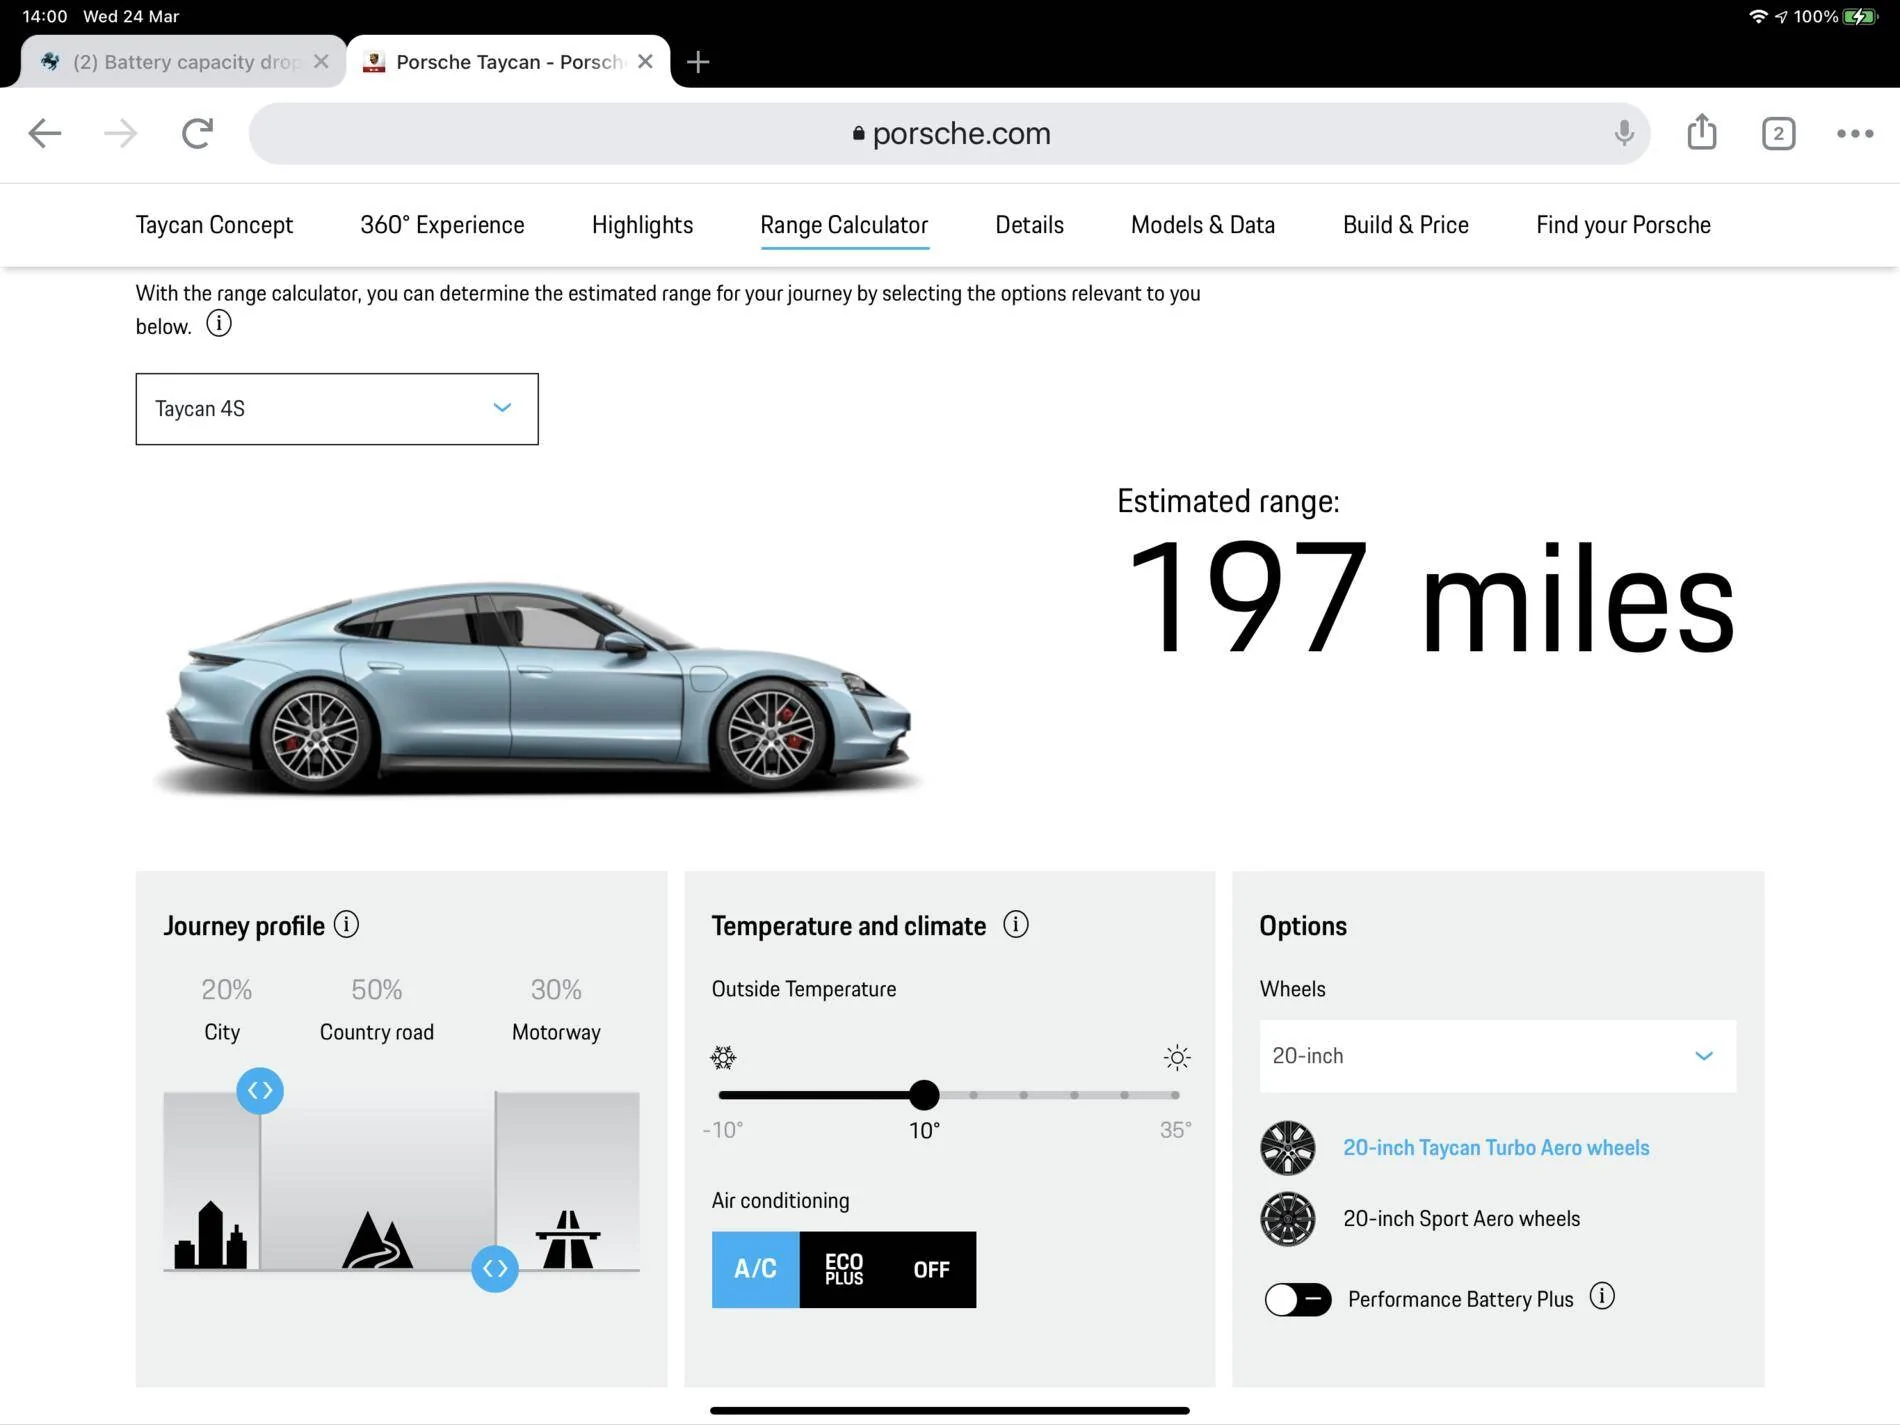Viewport: 1900px width, 1425px height.
Task: Select the Range Calculator nav item
Action: [844, 225]
